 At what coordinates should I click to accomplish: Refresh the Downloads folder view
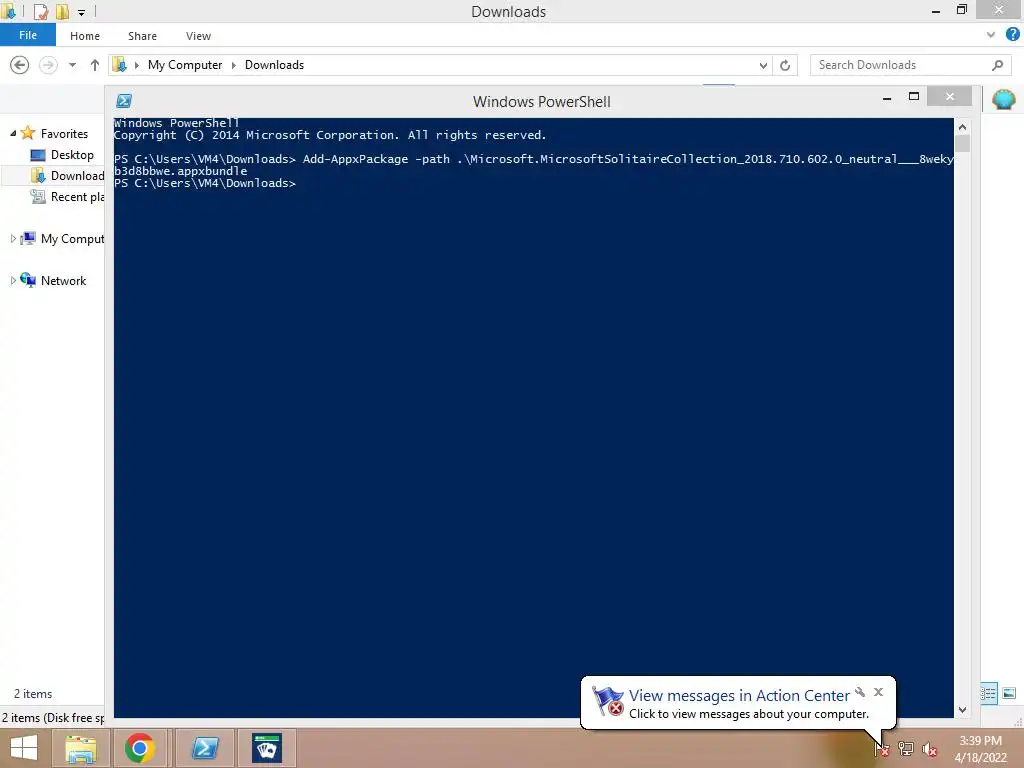click(x=785, y=65)
